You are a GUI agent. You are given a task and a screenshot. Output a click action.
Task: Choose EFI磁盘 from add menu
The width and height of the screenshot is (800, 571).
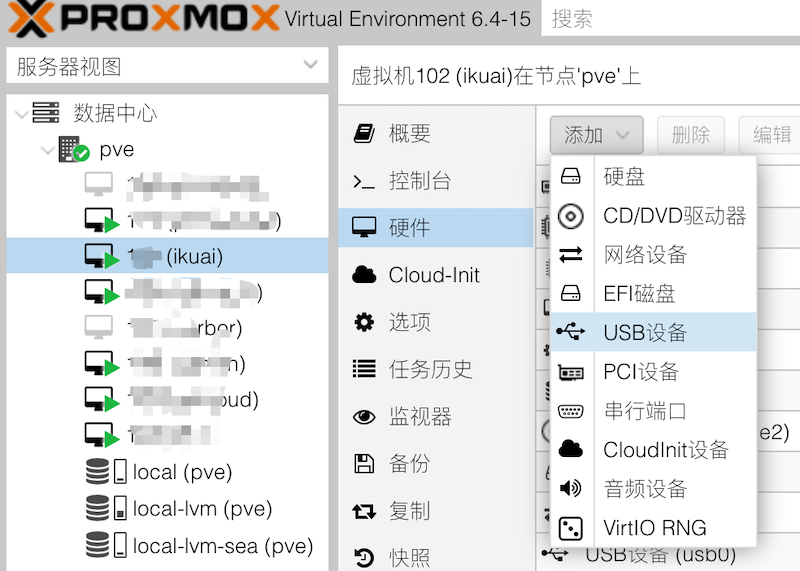pos(654,293)
